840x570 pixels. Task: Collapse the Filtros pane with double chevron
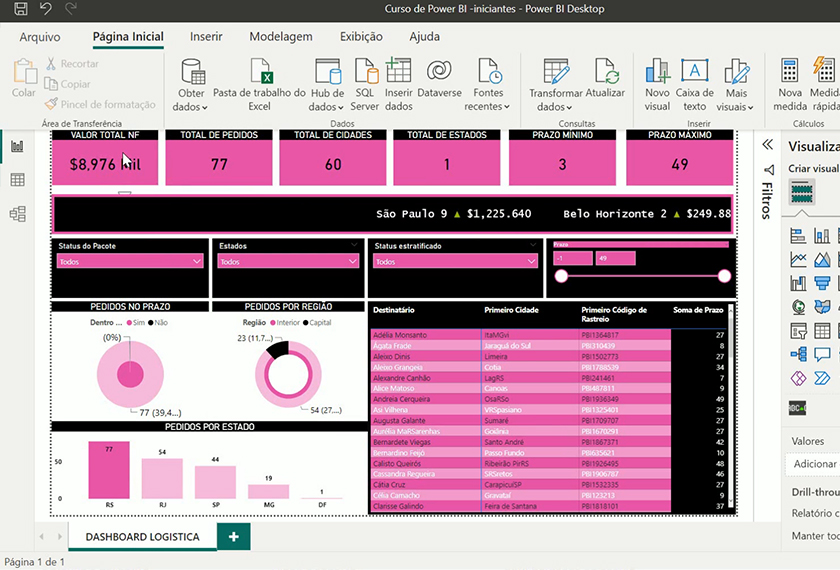pyautogui.click(x=768, y=144)
